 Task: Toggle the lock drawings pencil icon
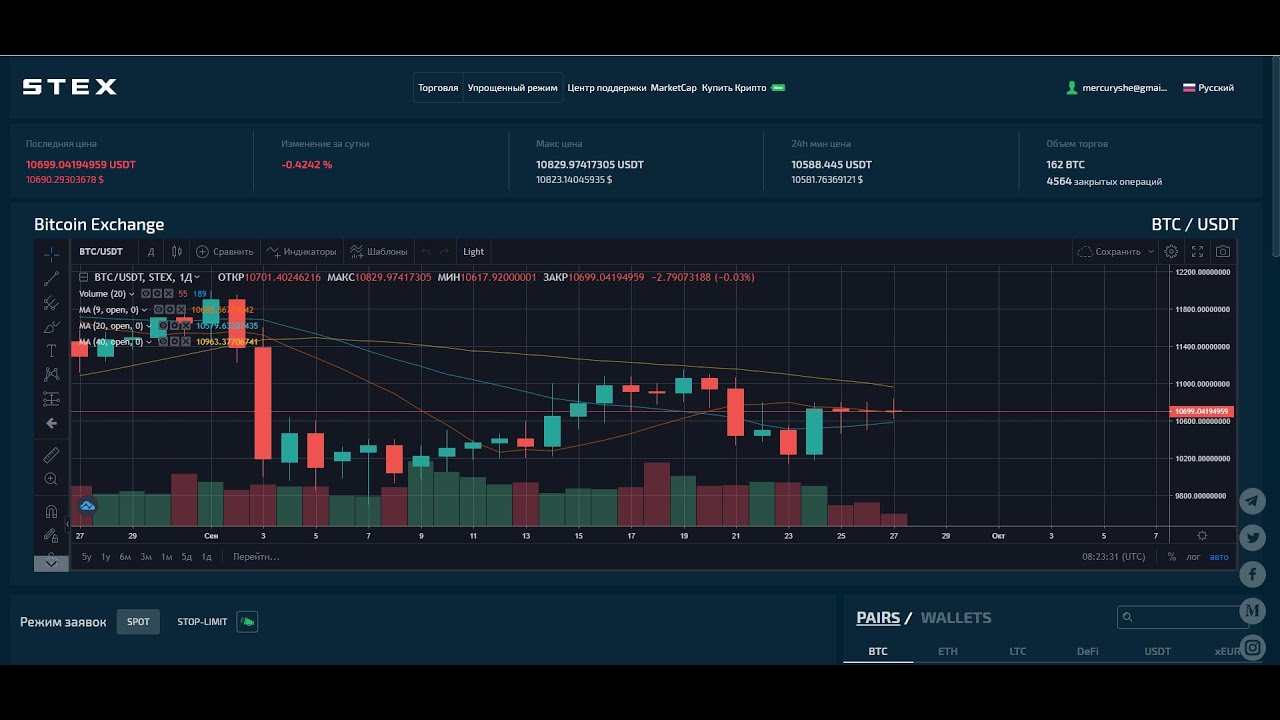pos(51,535)
